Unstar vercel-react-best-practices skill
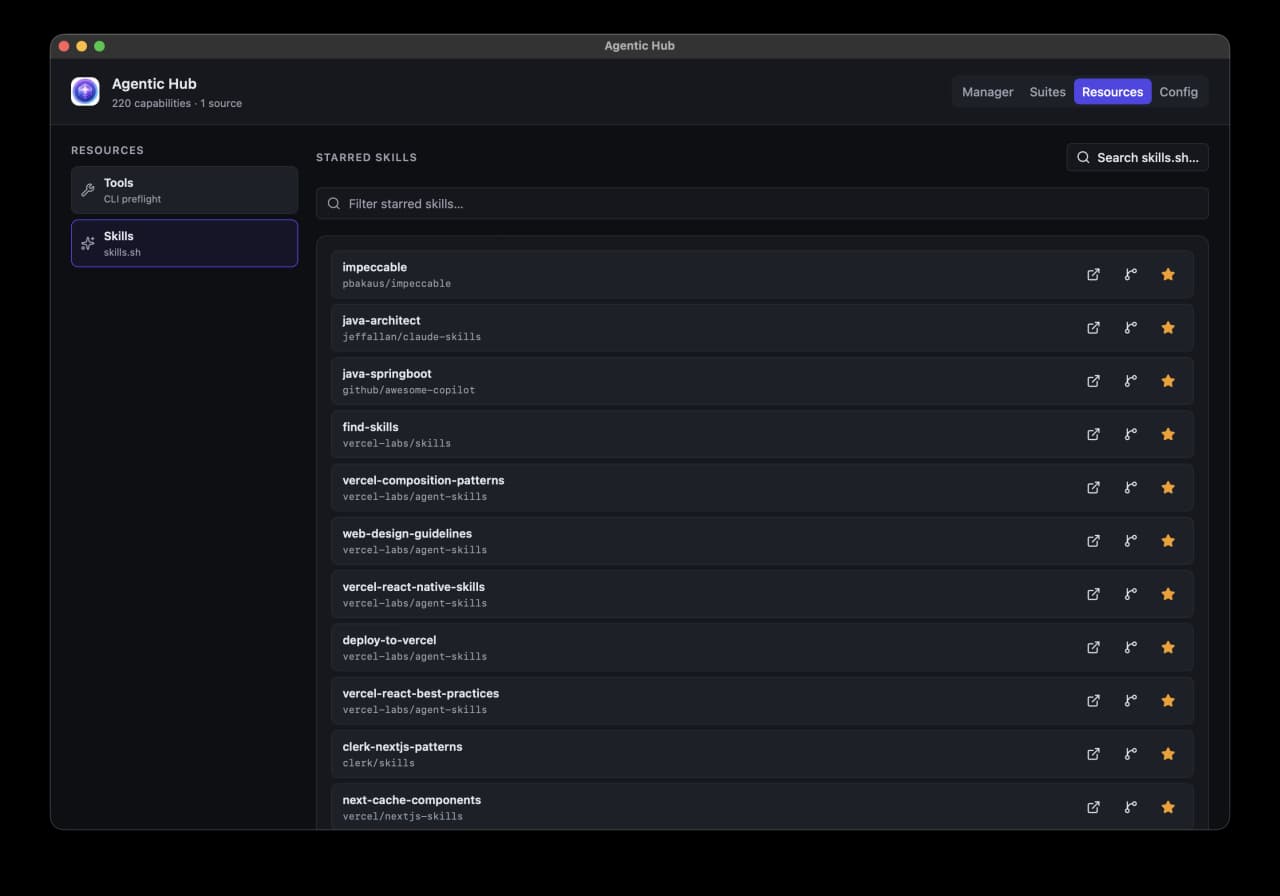1280x896 pixels. (1168, 701)
